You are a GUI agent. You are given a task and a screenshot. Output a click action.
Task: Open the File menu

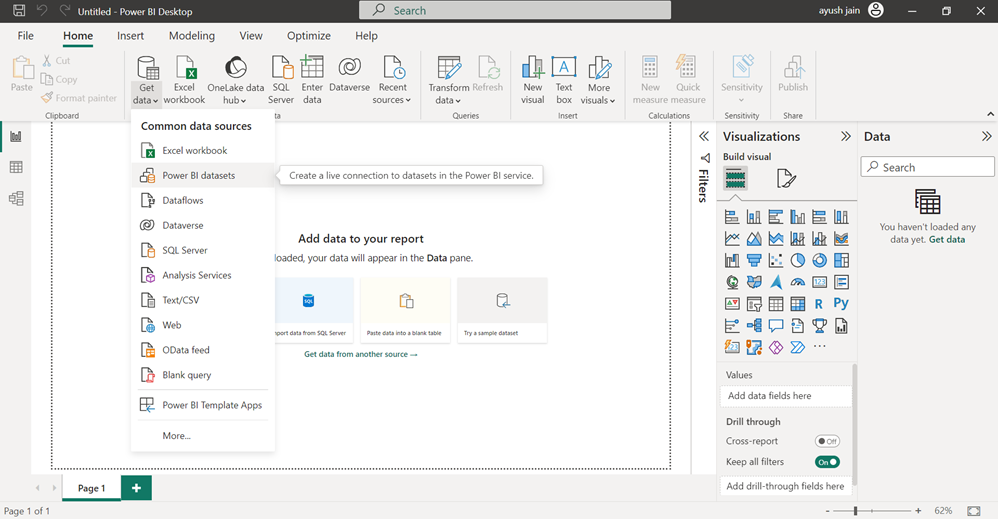(x=25, y=36)
